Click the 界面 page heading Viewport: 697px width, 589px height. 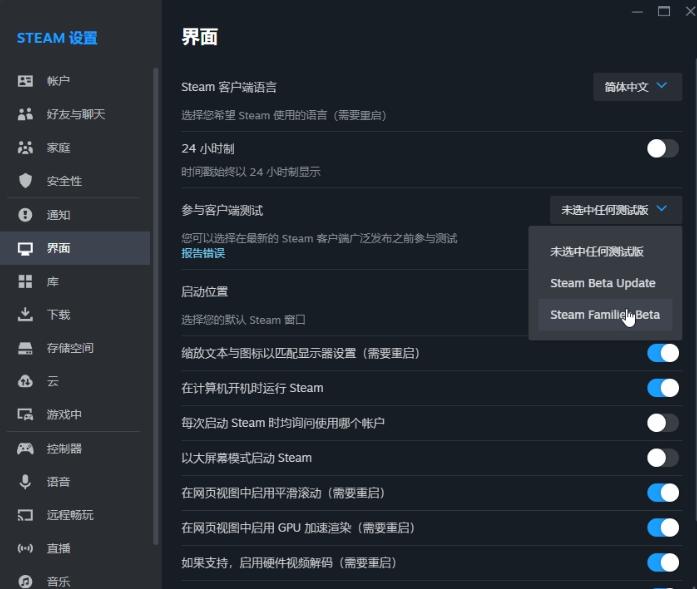[x=200, y=37]
